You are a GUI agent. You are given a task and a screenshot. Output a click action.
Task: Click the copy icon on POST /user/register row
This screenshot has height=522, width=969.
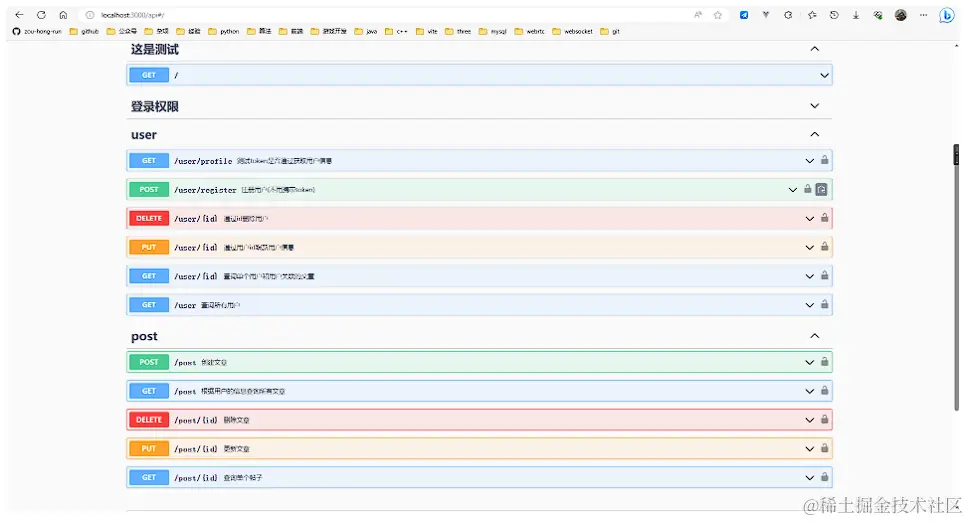click(821, 189)
